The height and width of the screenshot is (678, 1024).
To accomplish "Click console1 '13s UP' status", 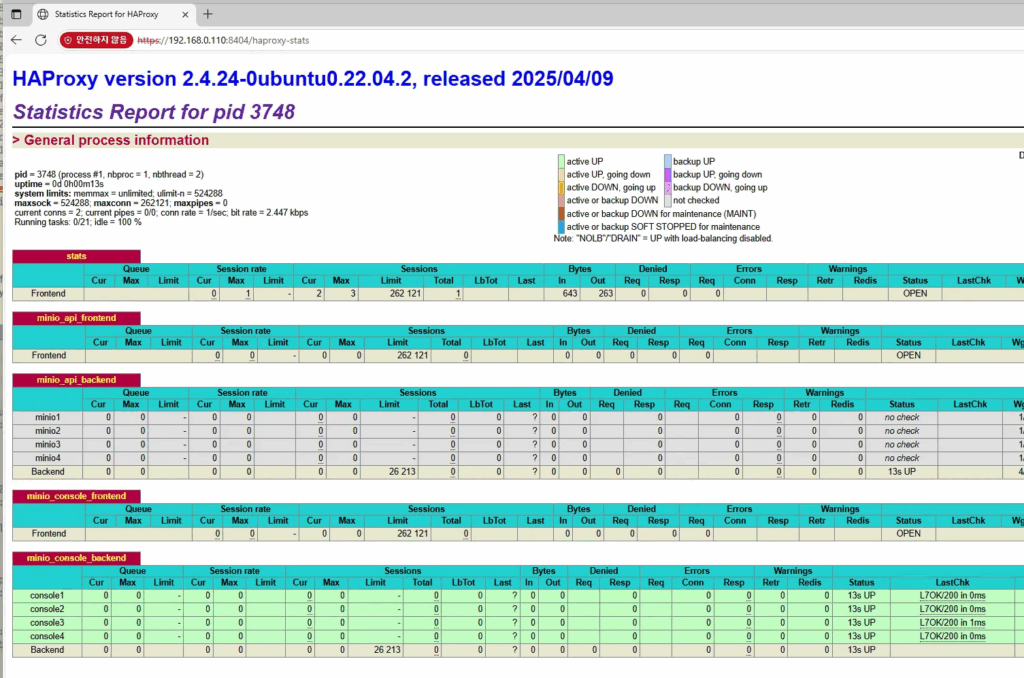I will [861, 596].
